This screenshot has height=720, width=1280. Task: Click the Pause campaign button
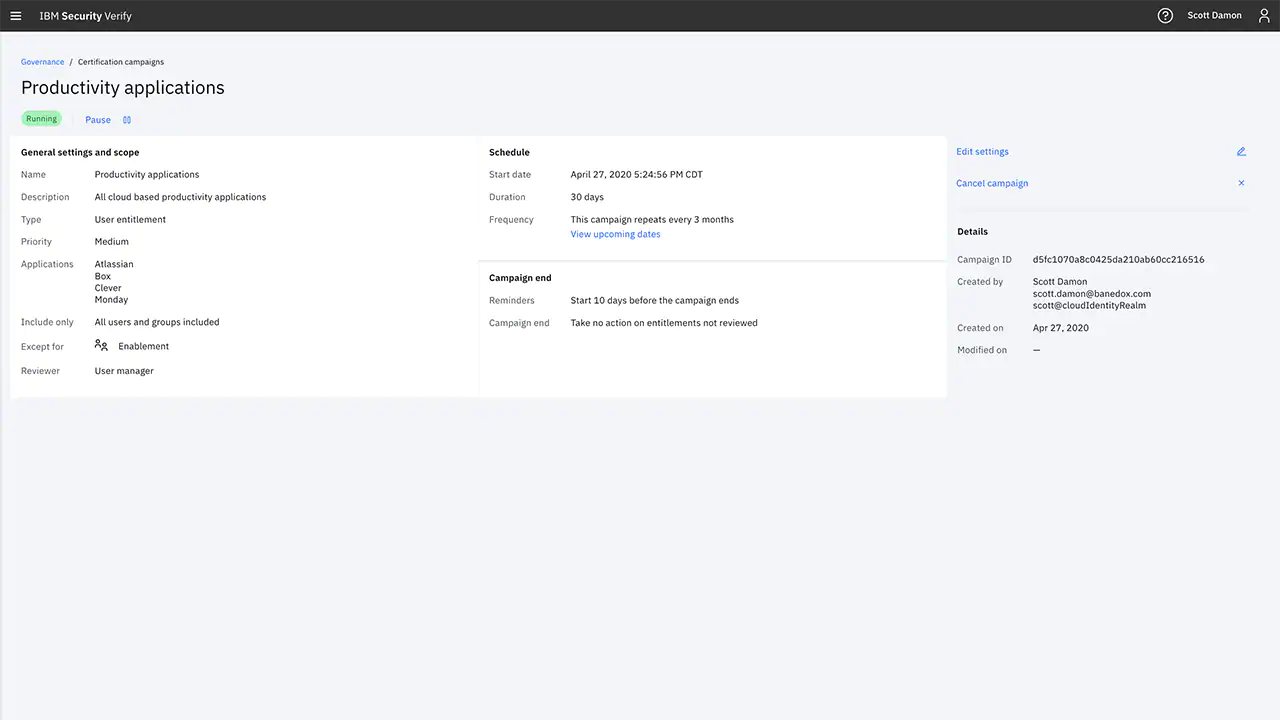98,120
